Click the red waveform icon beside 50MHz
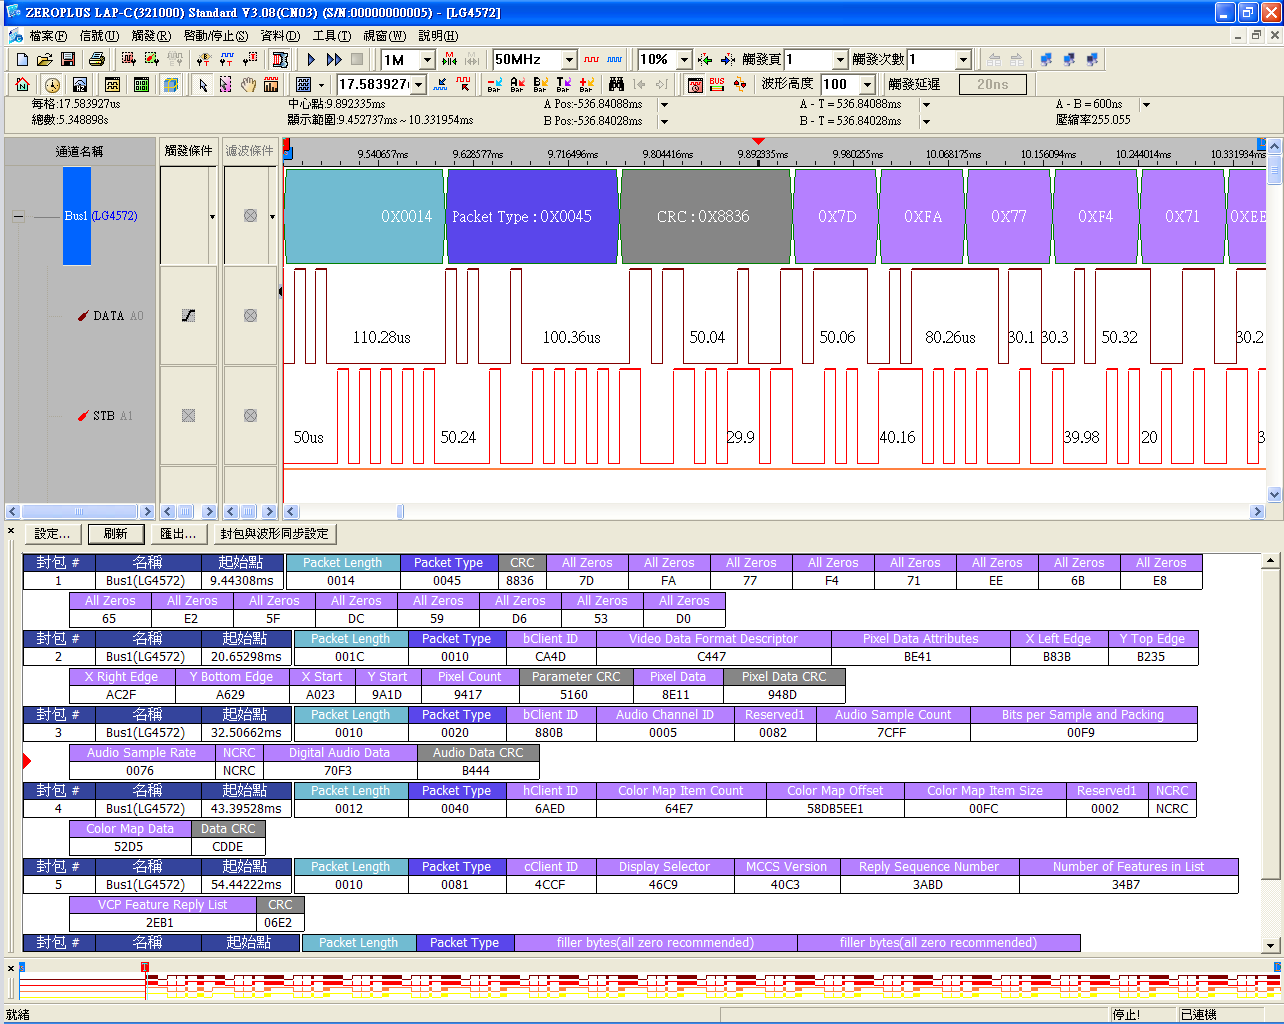 591,60
